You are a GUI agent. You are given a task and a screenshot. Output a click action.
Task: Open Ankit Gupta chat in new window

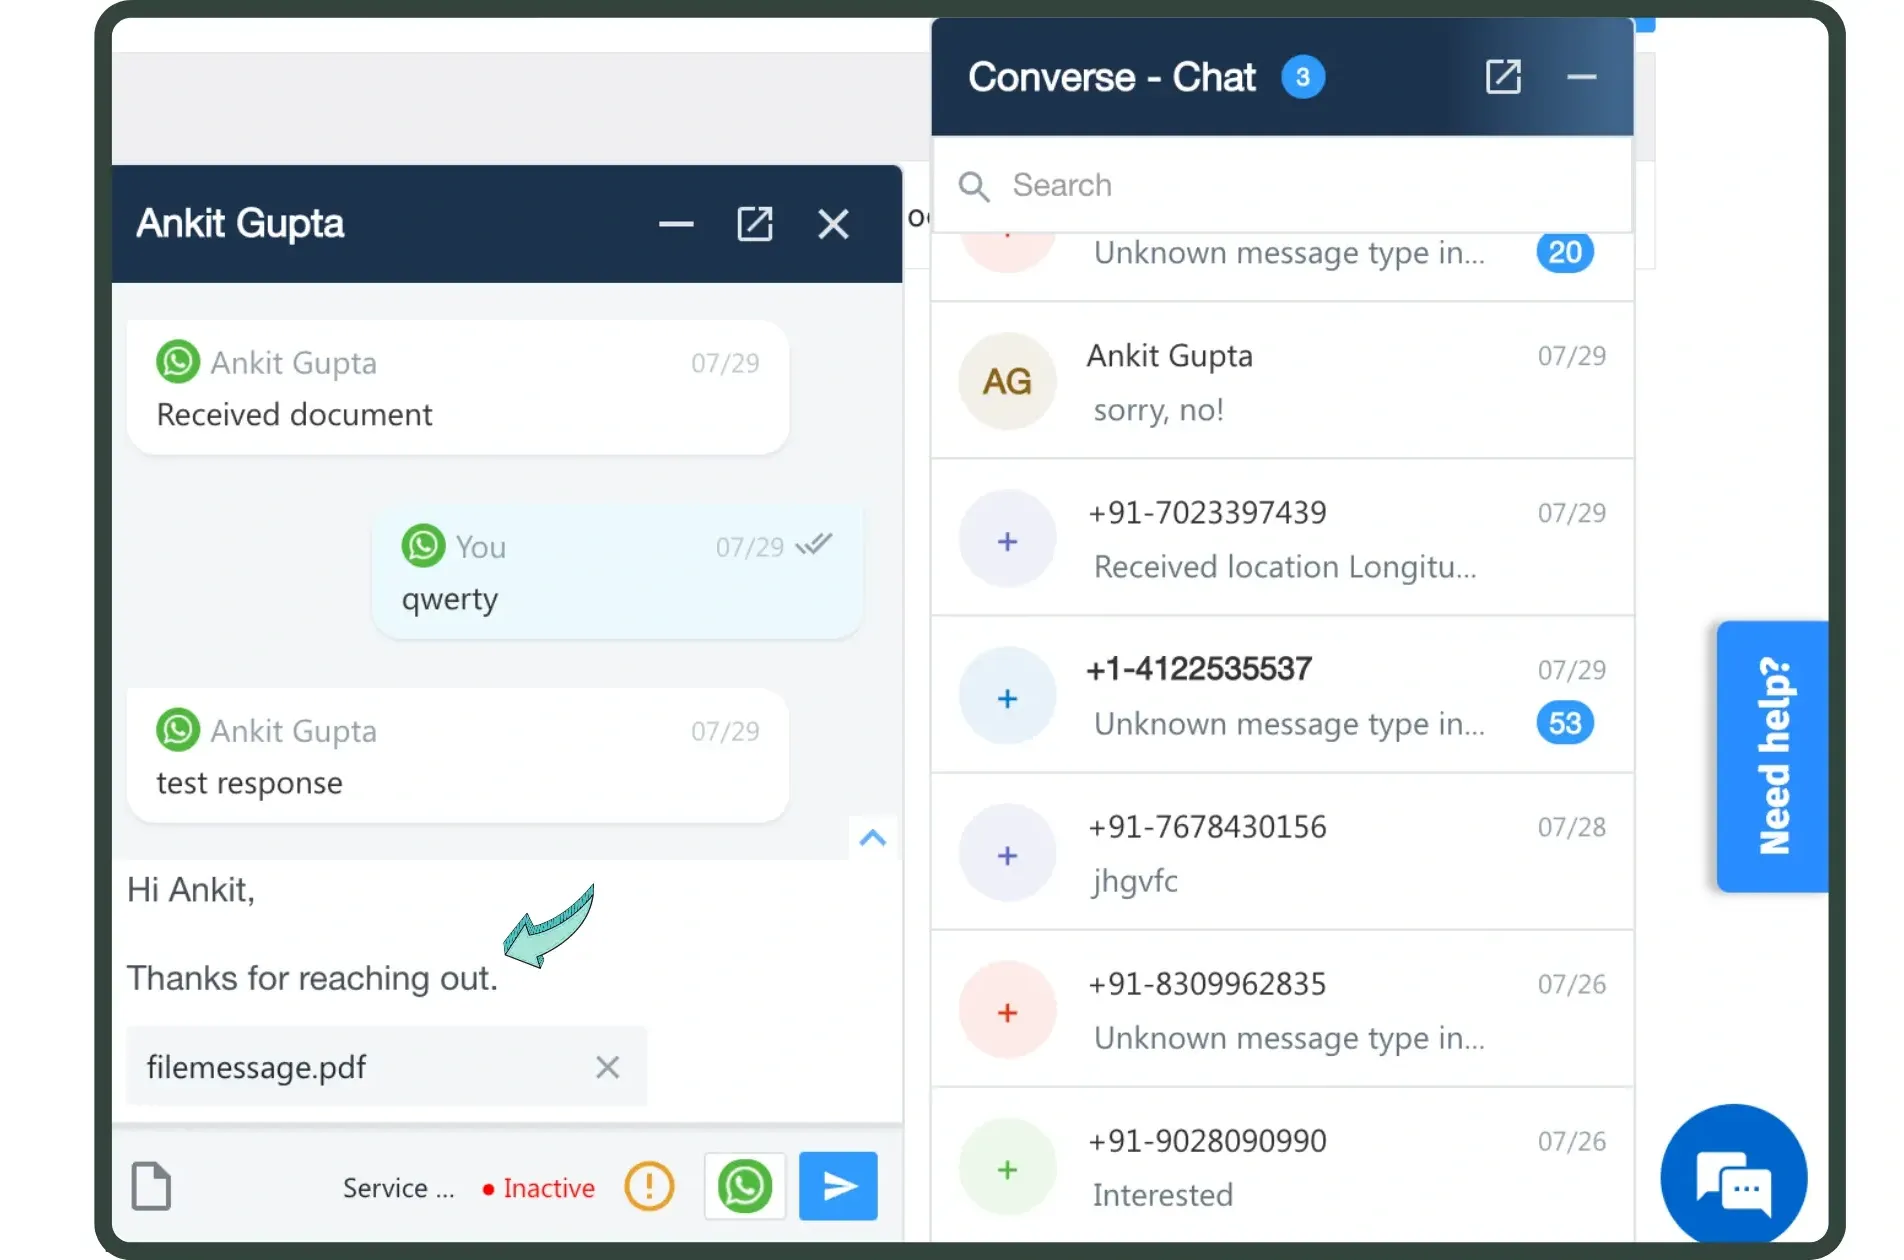click(755, 224)
